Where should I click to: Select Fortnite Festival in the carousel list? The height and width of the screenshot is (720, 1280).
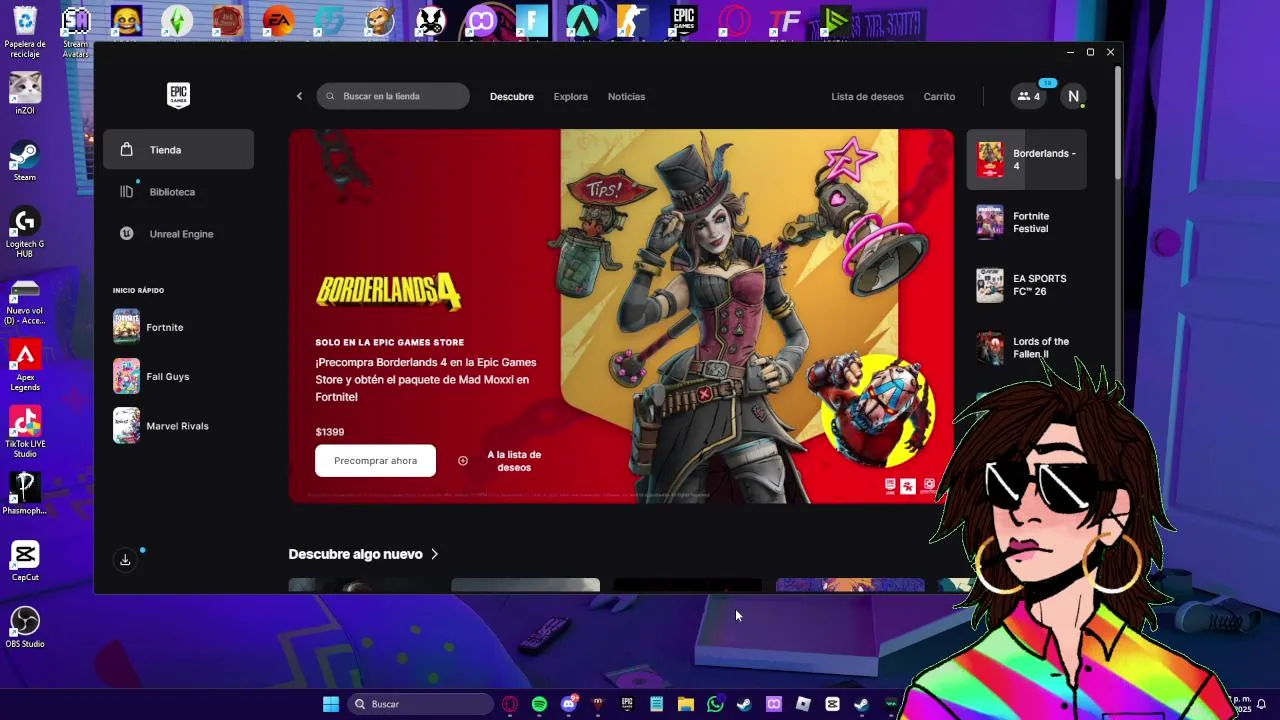1026,222
